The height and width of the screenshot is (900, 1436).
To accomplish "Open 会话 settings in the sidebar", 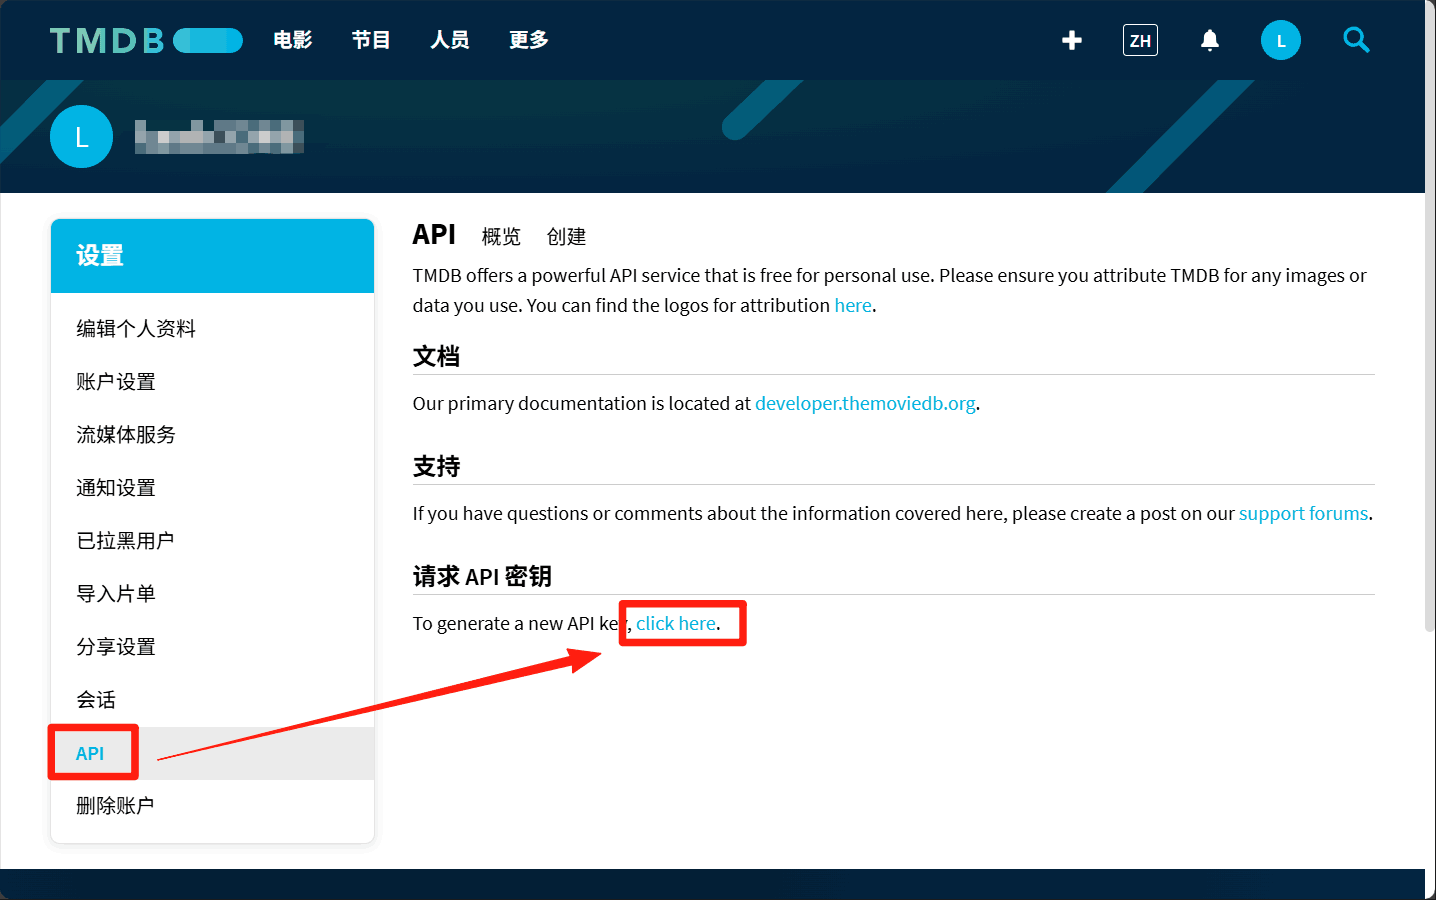I will click(96, 699).
